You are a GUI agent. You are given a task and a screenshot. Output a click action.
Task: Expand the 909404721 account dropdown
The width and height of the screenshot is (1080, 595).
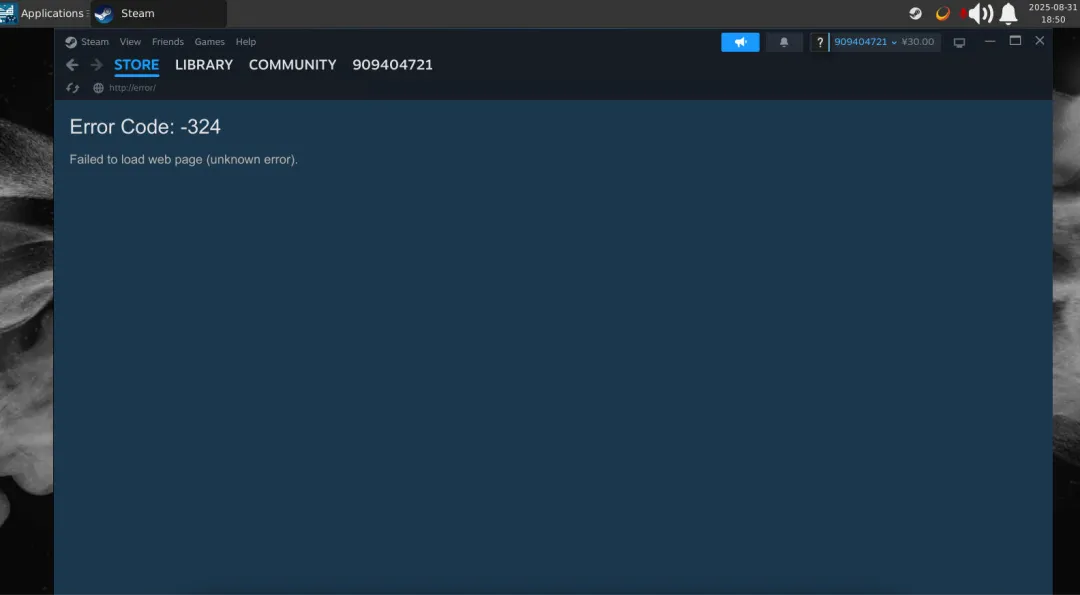pos(865,42)
